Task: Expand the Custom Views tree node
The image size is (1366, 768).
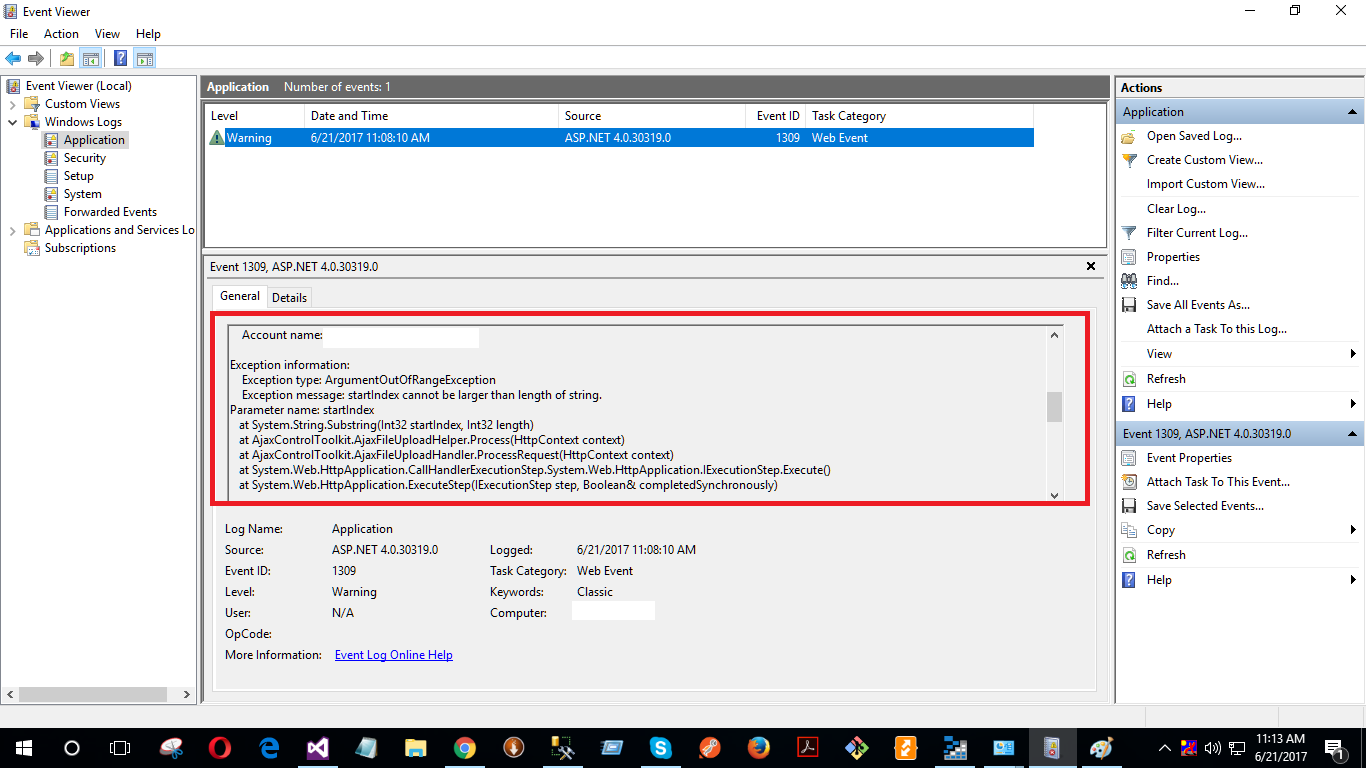Action: [x=12, y=104]
